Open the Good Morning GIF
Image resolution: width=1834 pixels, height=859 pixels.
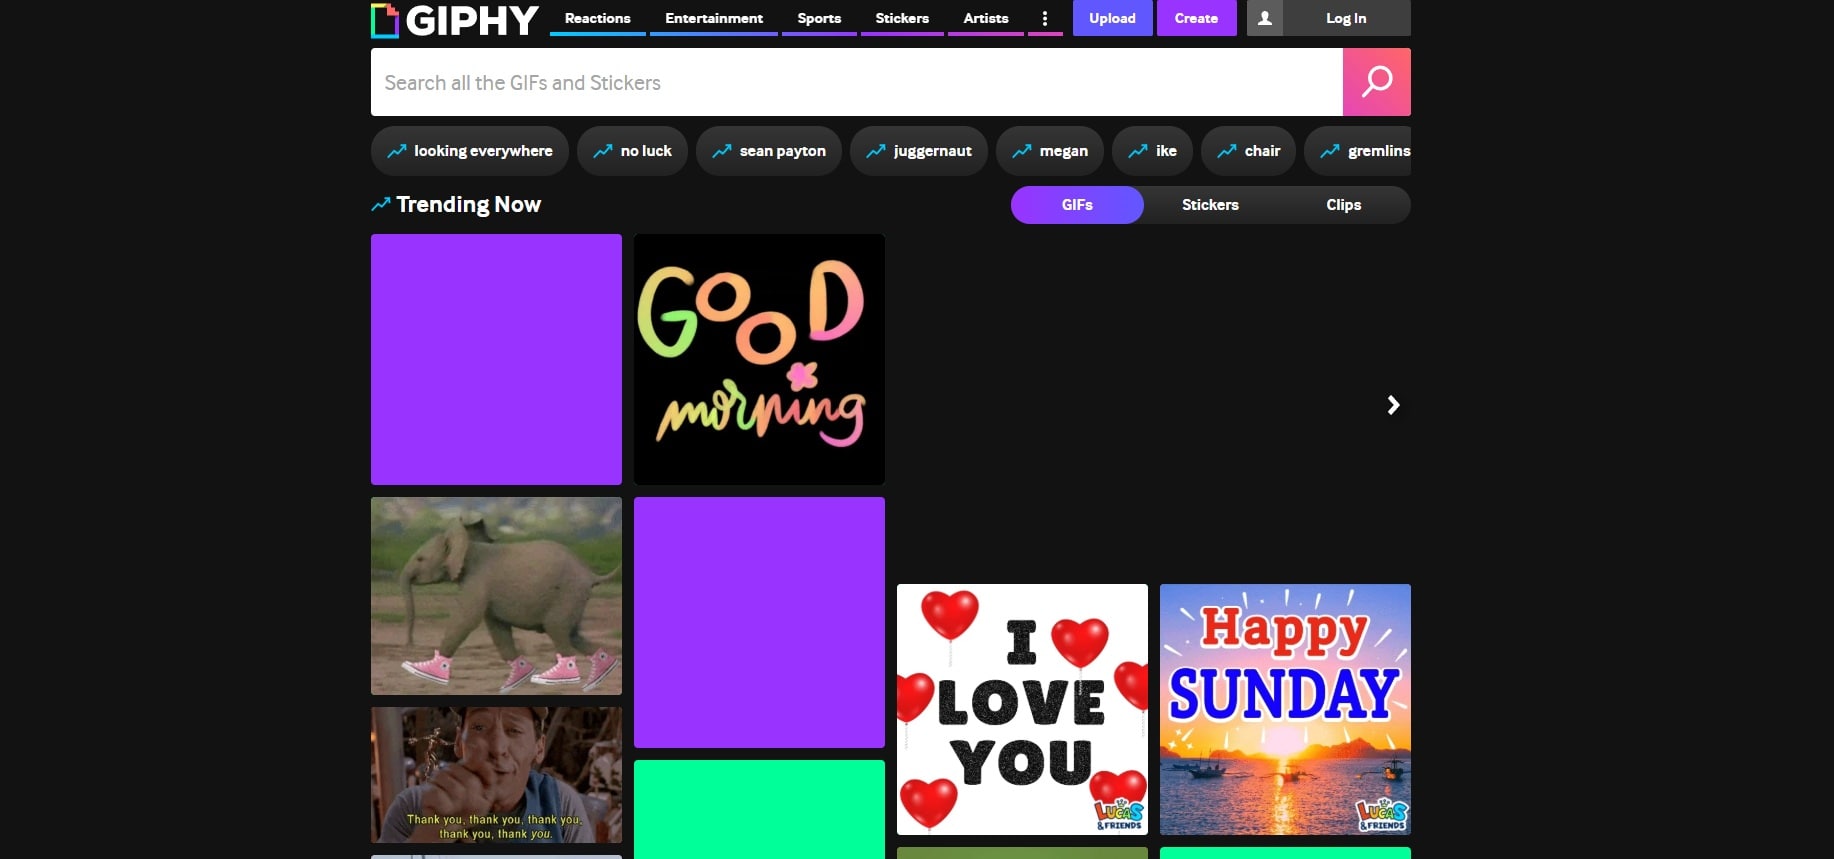tap(759, 359)
